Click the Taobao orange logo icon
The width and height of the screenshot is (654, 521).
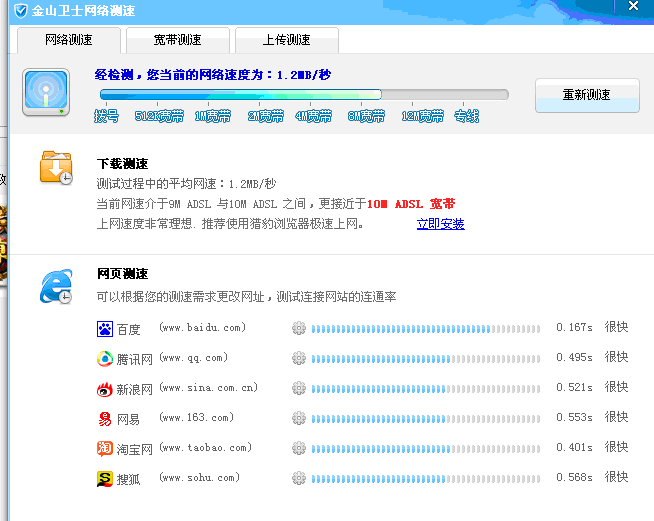click(105, 449)
